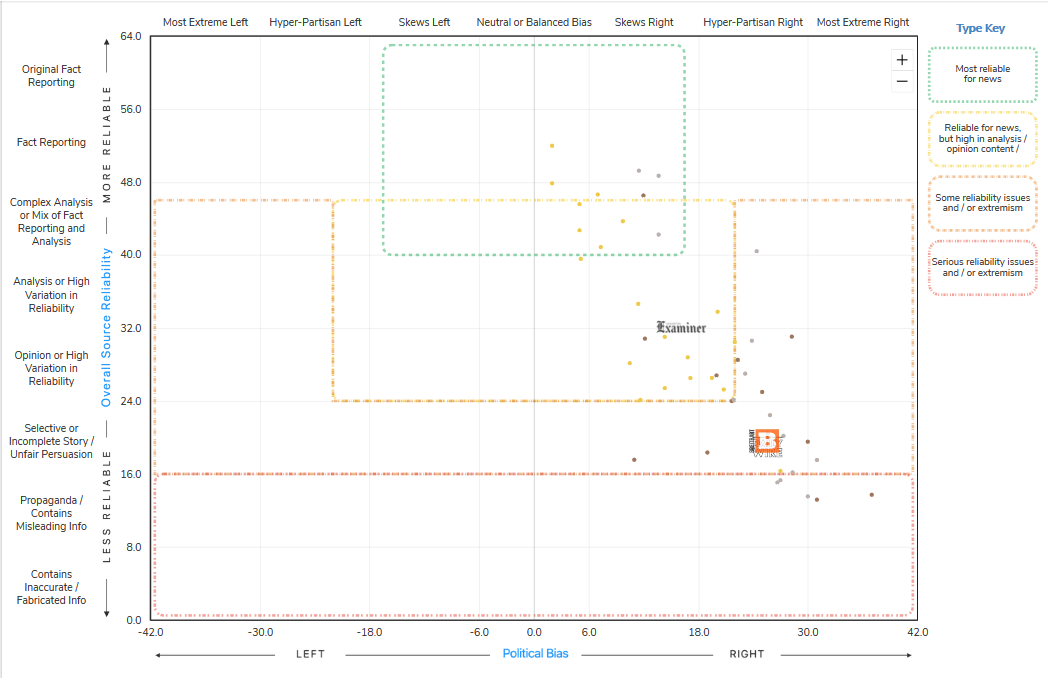The height and width of the screenshot is (678, 1048).
Task: Click the zoom in plus button
Action: 902,60
